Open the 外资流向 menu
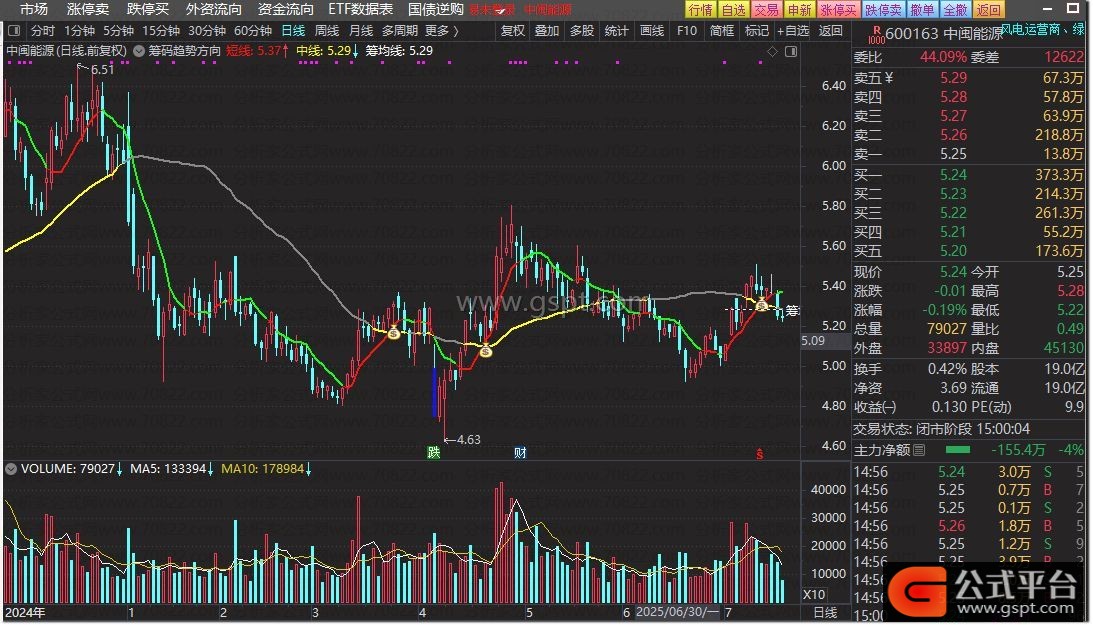Viewport: 1093px width, 625px height. click(x=214, y=10)
